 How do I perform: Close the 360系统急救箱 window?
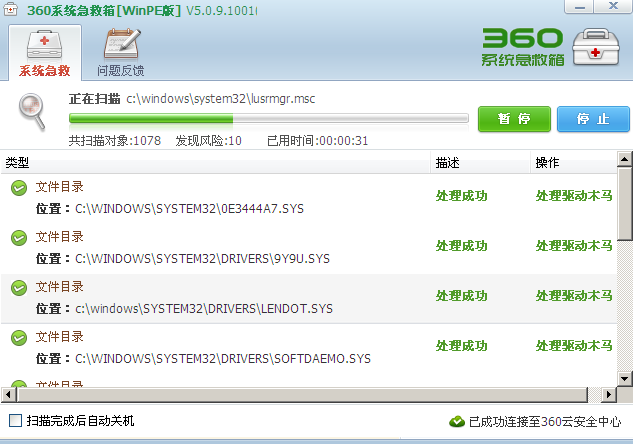pyautogui.click(x=613, y=7)
